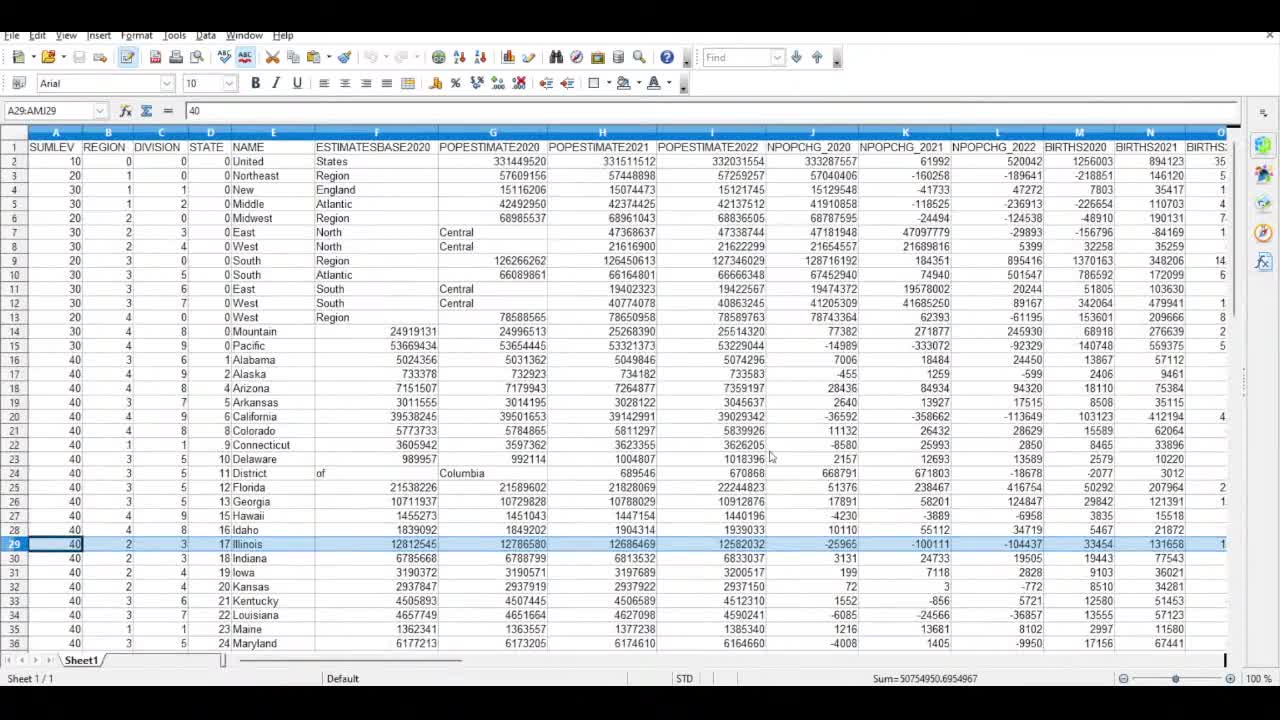Click the Copy icon

(293, 57)
